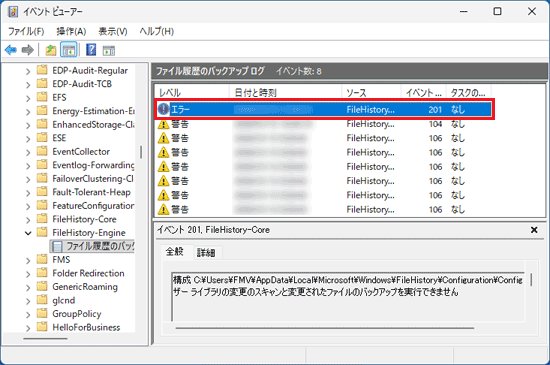Image resolution: width=550 pixels, height=365 pixels.
Task: Select the Fault-Tolerant-Heap tree item
Action: click(91, 192)
